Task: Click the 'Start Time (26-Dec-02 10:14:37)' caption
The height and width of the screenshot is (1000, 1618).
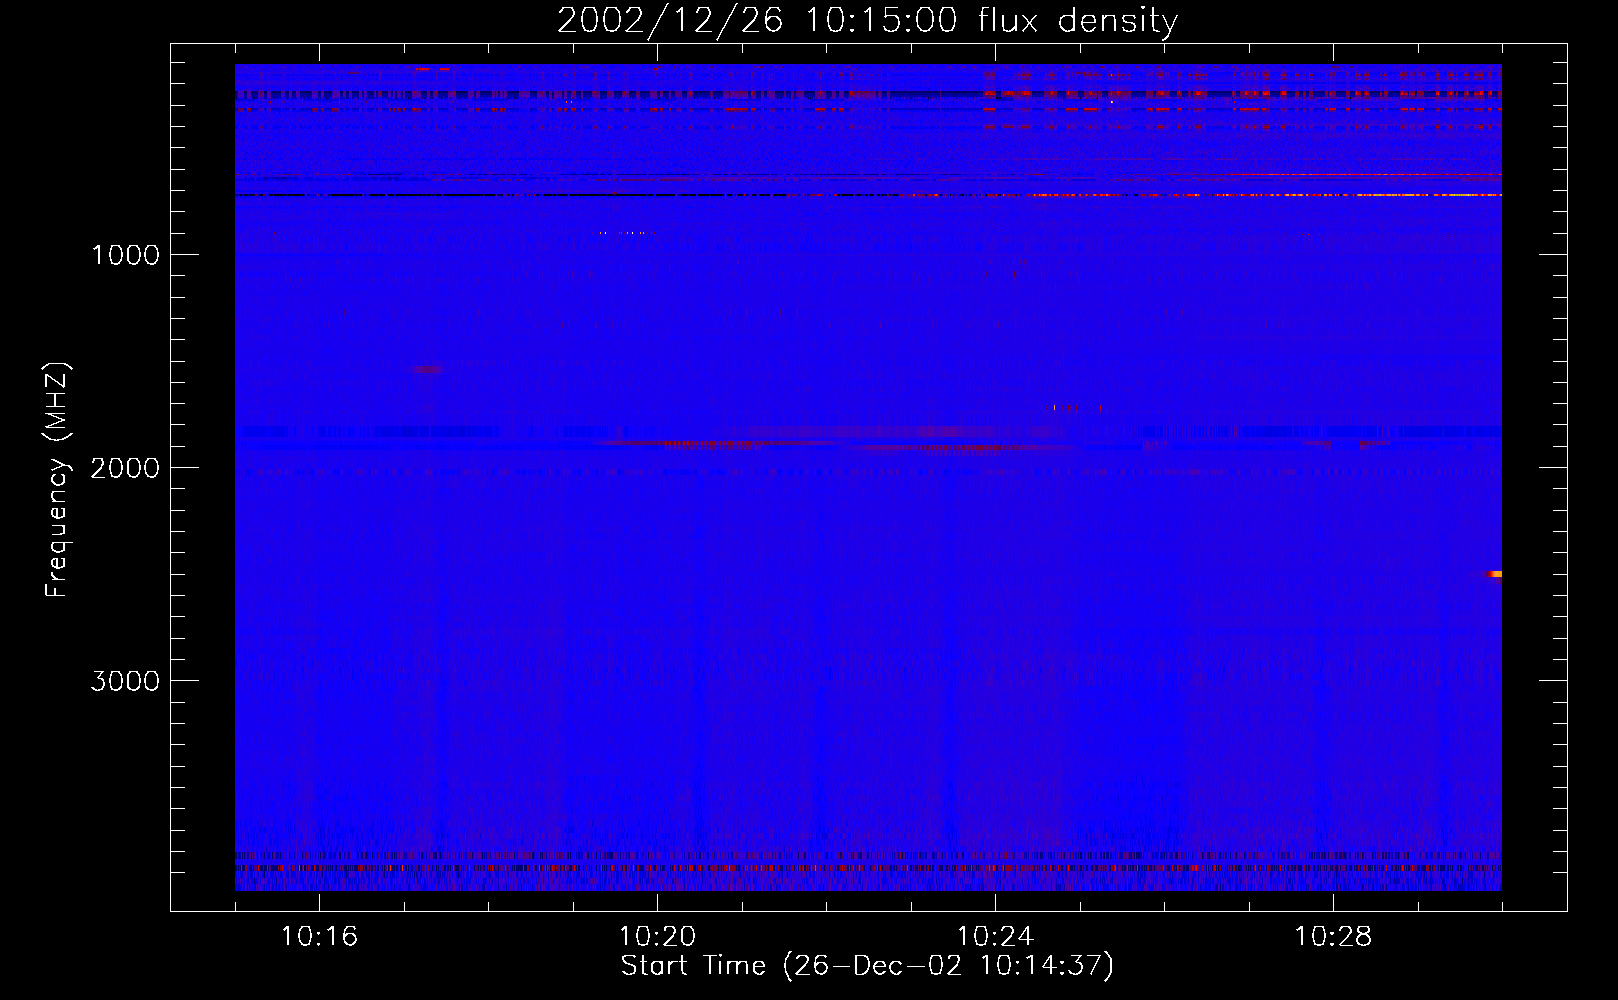Action: tap(867, 966)
